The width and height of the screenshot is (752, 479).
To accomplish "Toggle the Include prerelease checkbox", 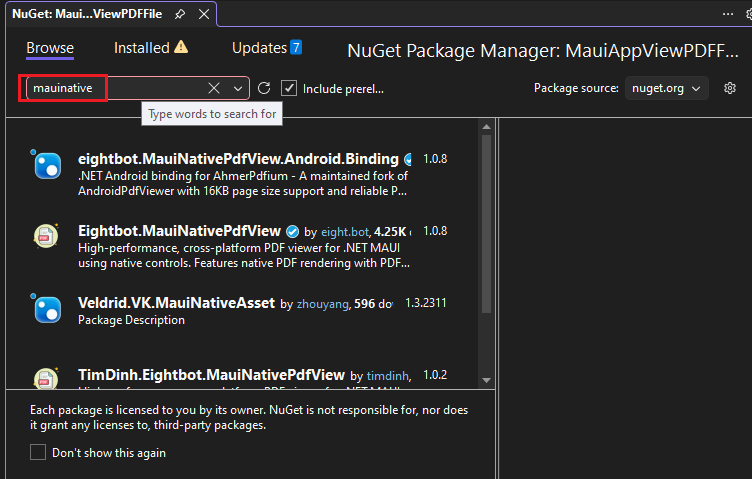I will (x=289, y=88).
